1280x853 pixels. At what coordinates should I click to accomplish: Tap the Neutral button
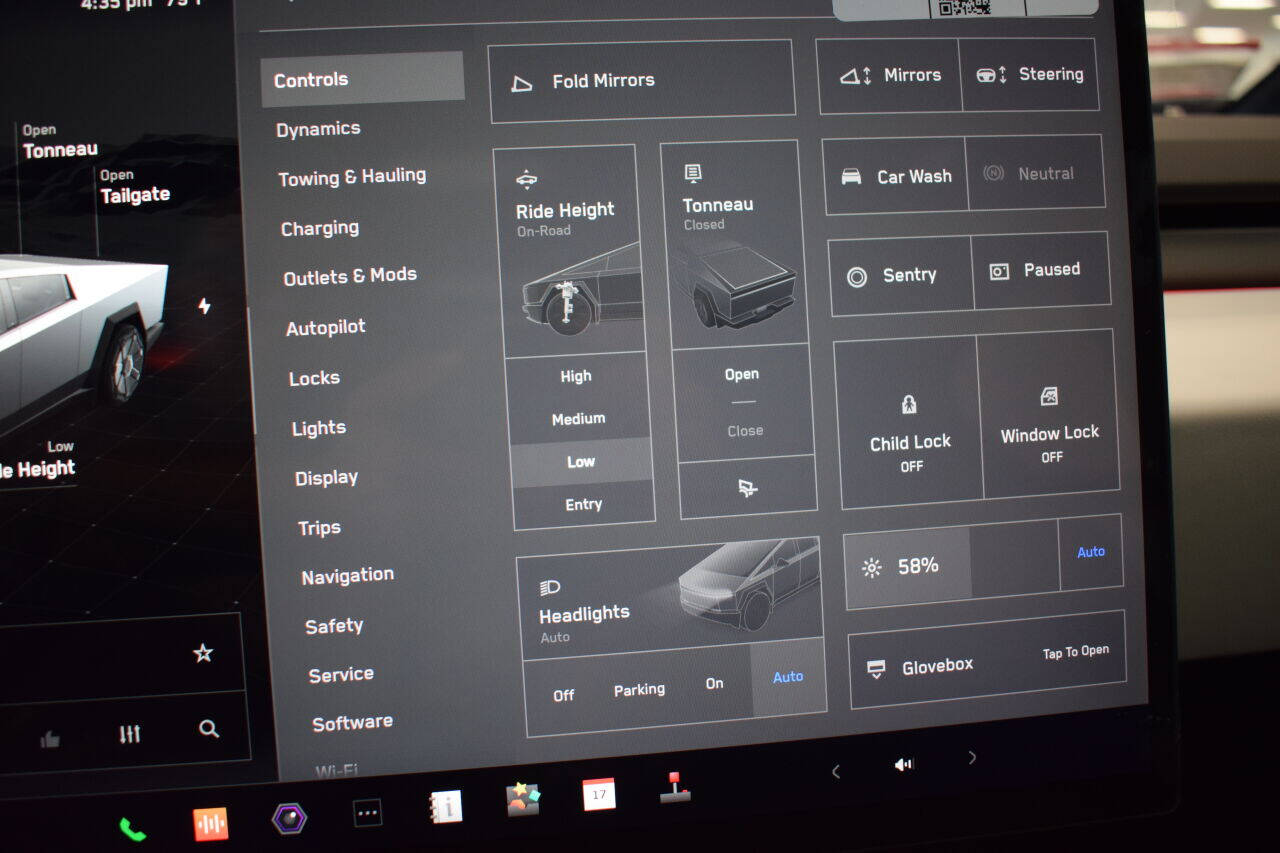[x=1035, y=173]
